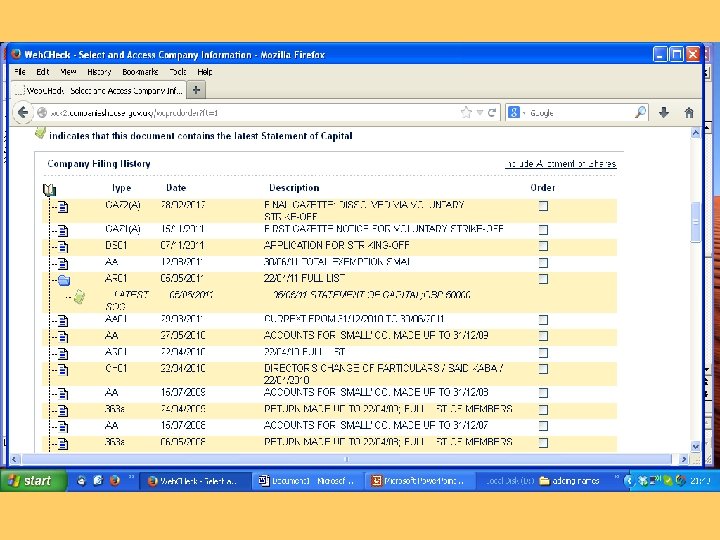
Task: Tick order box for AA01 current period row
Action: (x=543, y=320)
